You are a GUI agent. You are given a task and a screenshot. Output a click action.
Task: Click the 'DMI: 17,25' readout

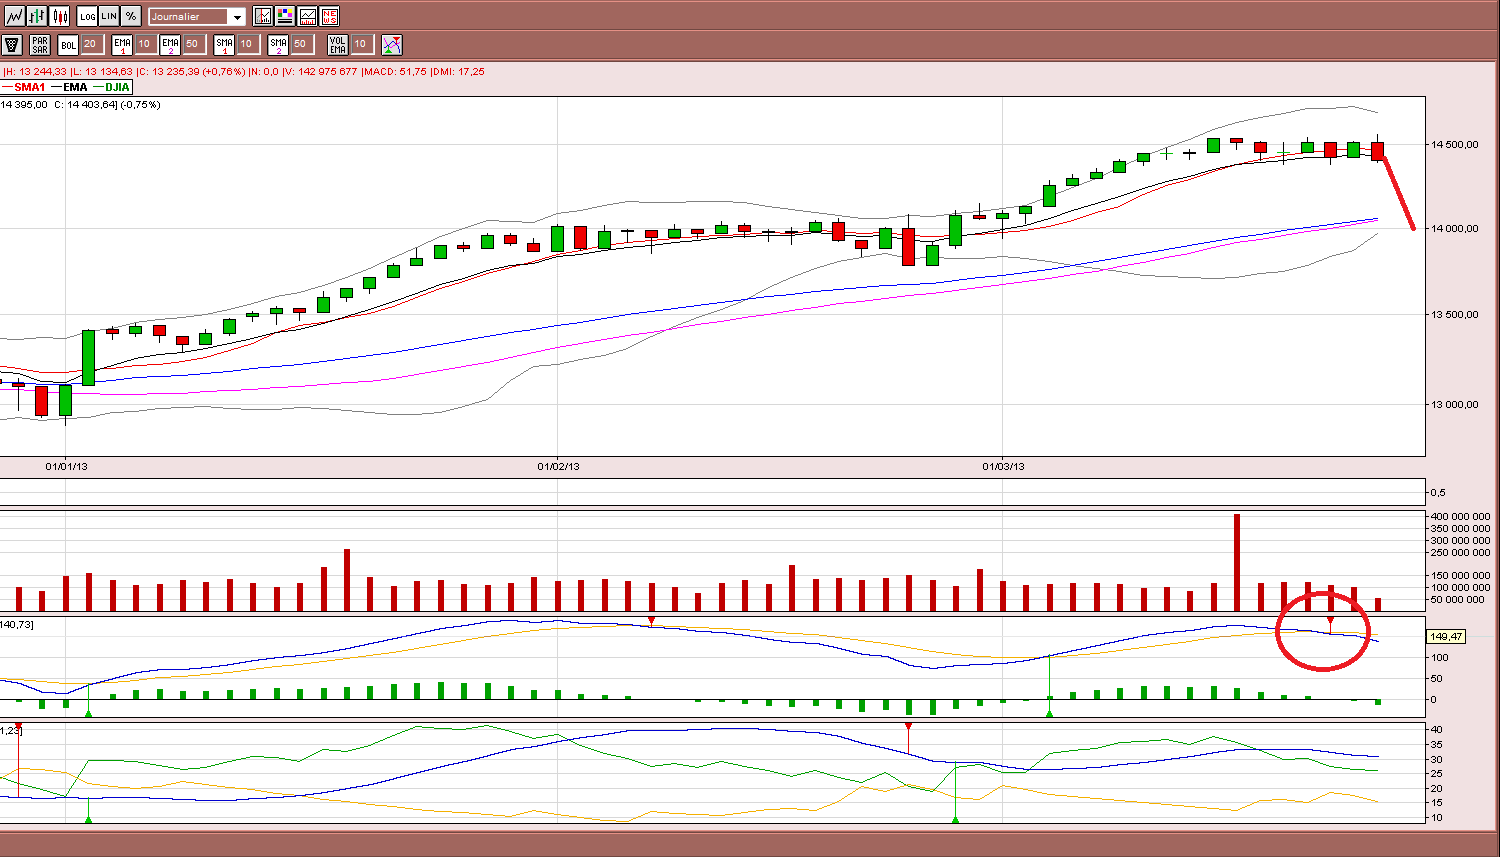458,72
